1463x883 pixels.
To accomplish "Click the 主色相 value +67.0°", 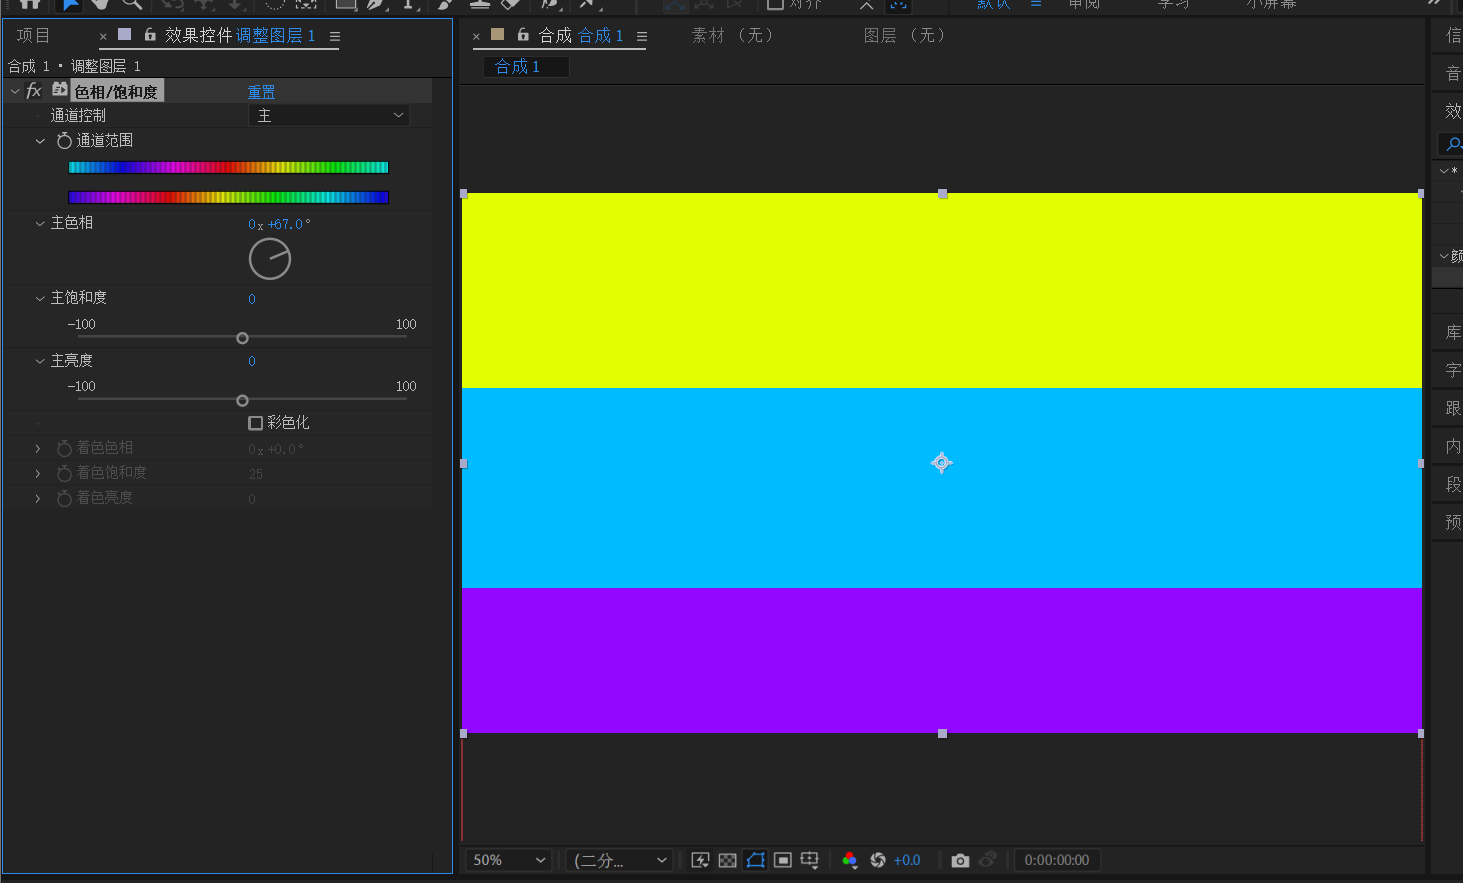I will pos(289,224).
